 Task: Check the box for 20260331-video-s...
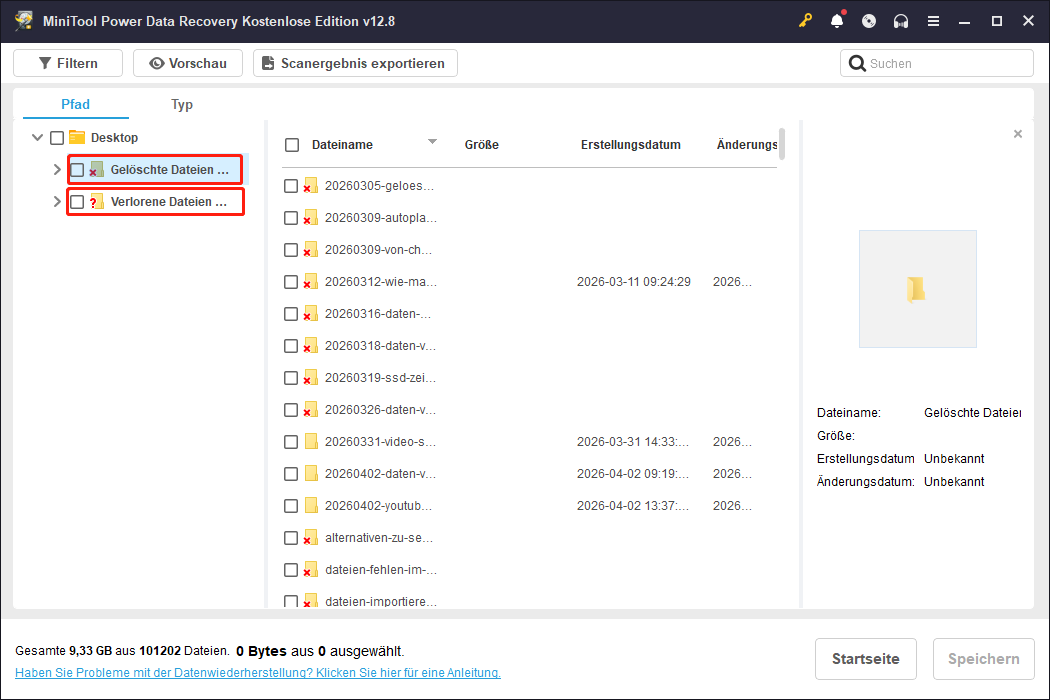click(x=291, y=442)
